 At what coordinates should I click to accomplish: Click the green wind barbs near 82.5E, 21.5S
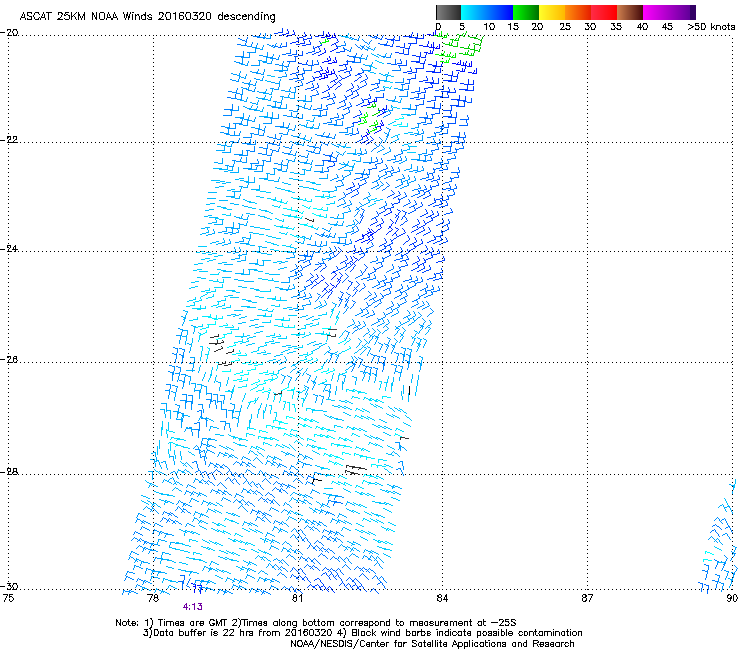tap(371, 117)
